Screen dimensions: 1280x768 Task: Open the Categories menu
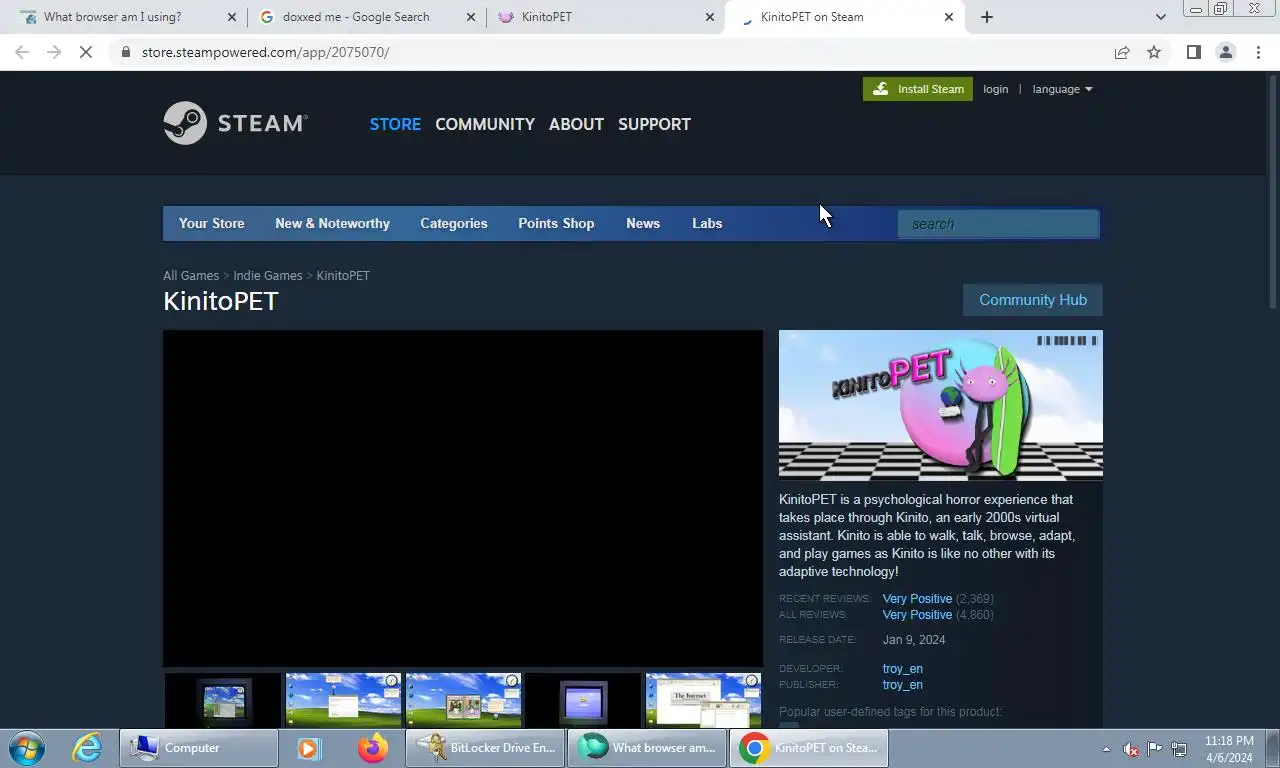point(454,223)
